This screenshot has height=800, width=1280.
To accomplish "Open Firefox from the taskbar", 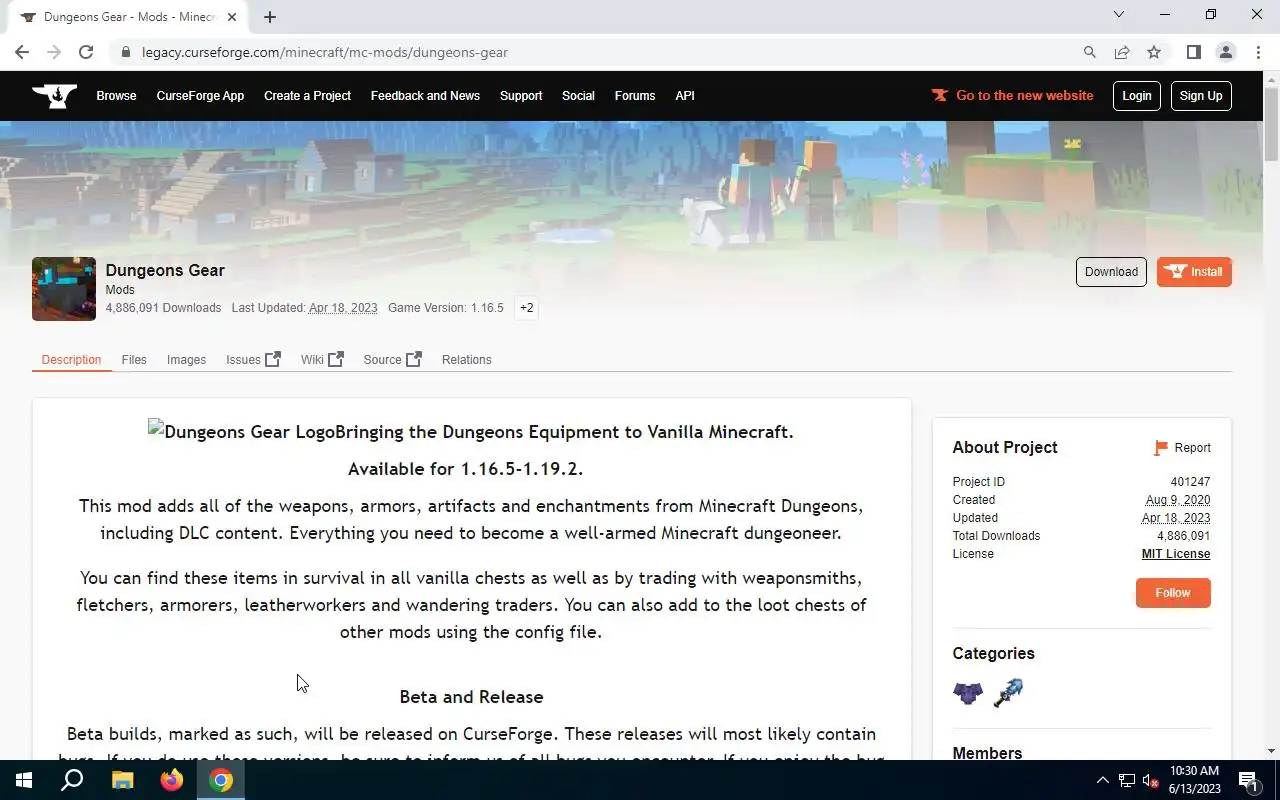I will [x=172, y=780].
